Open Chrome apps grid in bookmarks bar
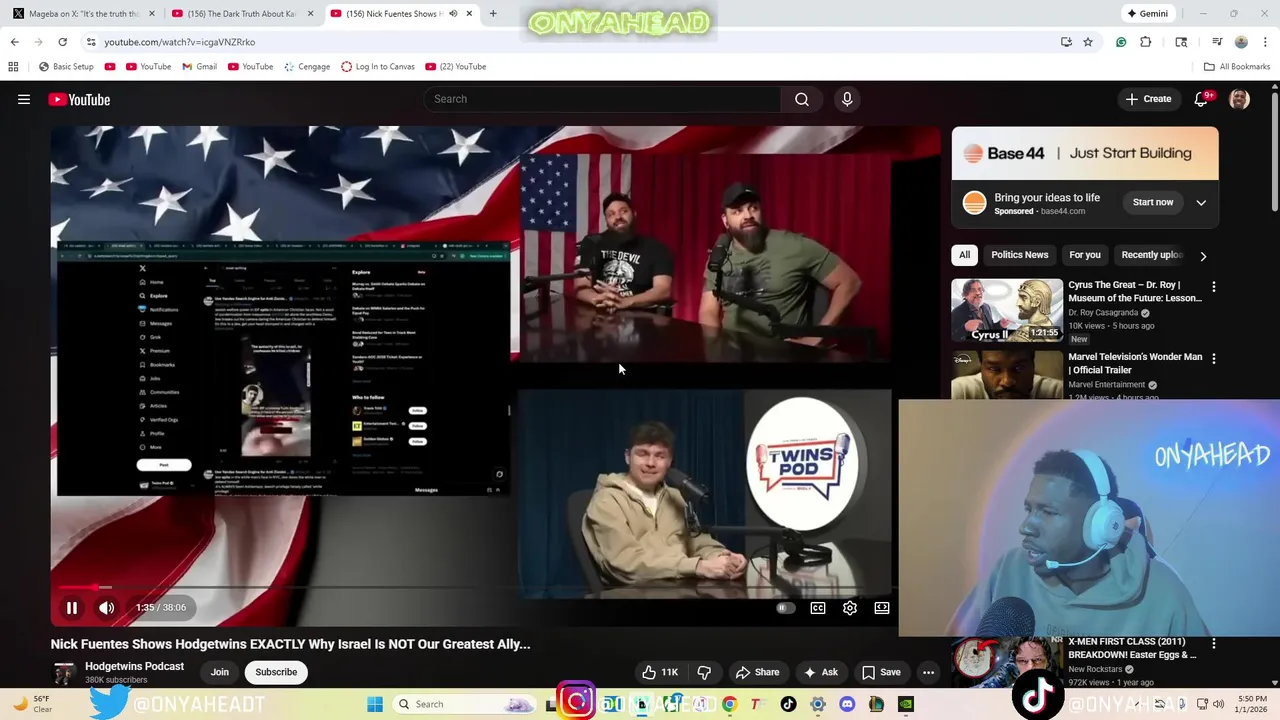Screen dimensions: 1280x720 click(x=13, y=67)
